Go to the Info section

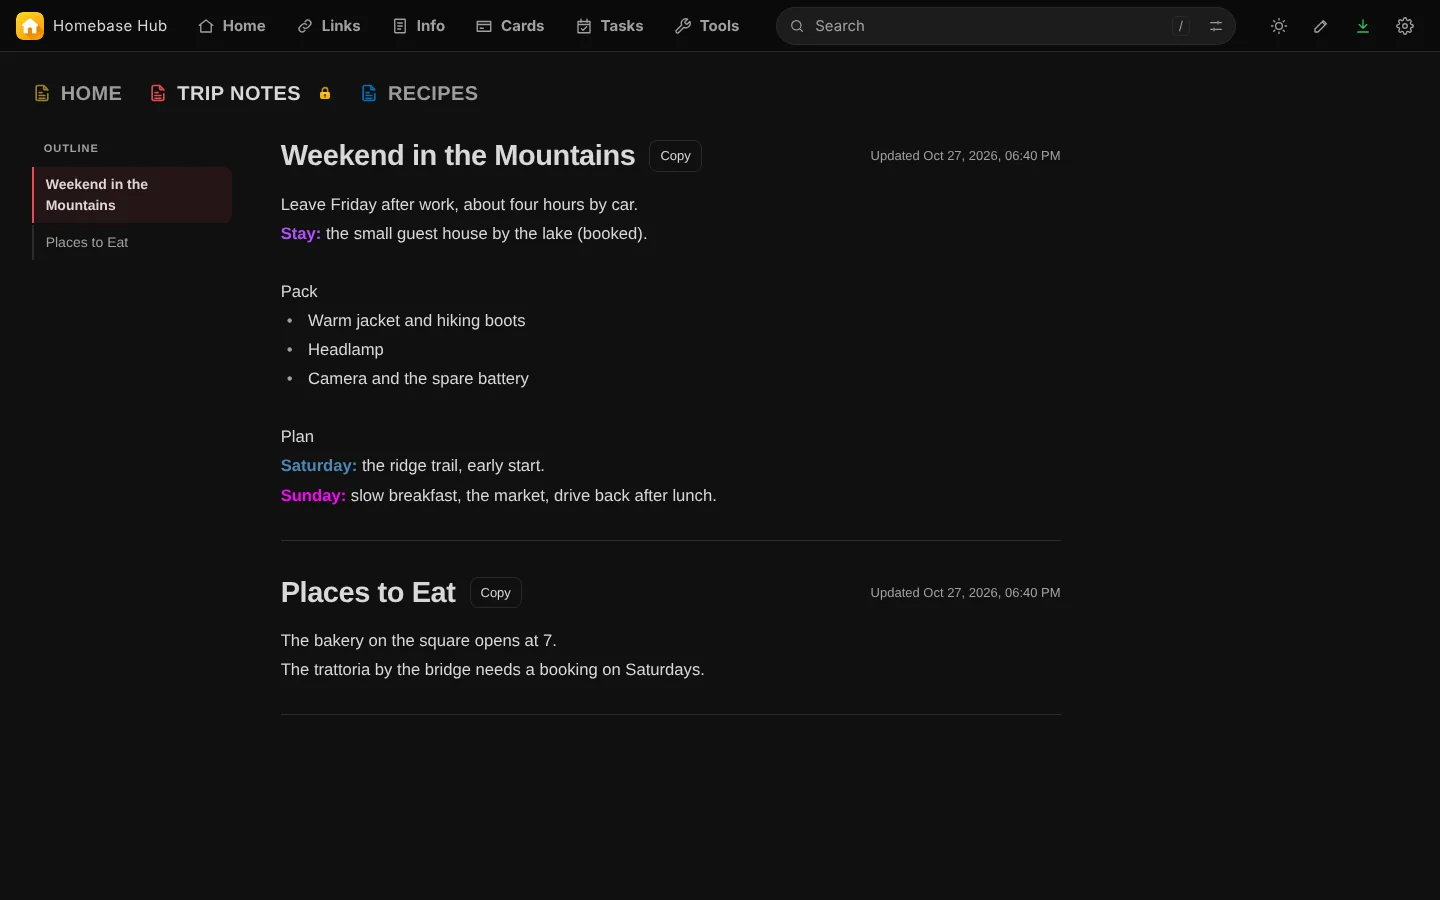pos(419,26)
